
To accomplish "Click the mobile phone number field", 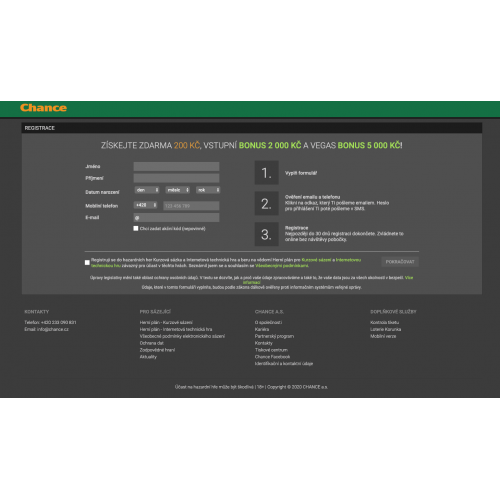I will pos(191,206).
